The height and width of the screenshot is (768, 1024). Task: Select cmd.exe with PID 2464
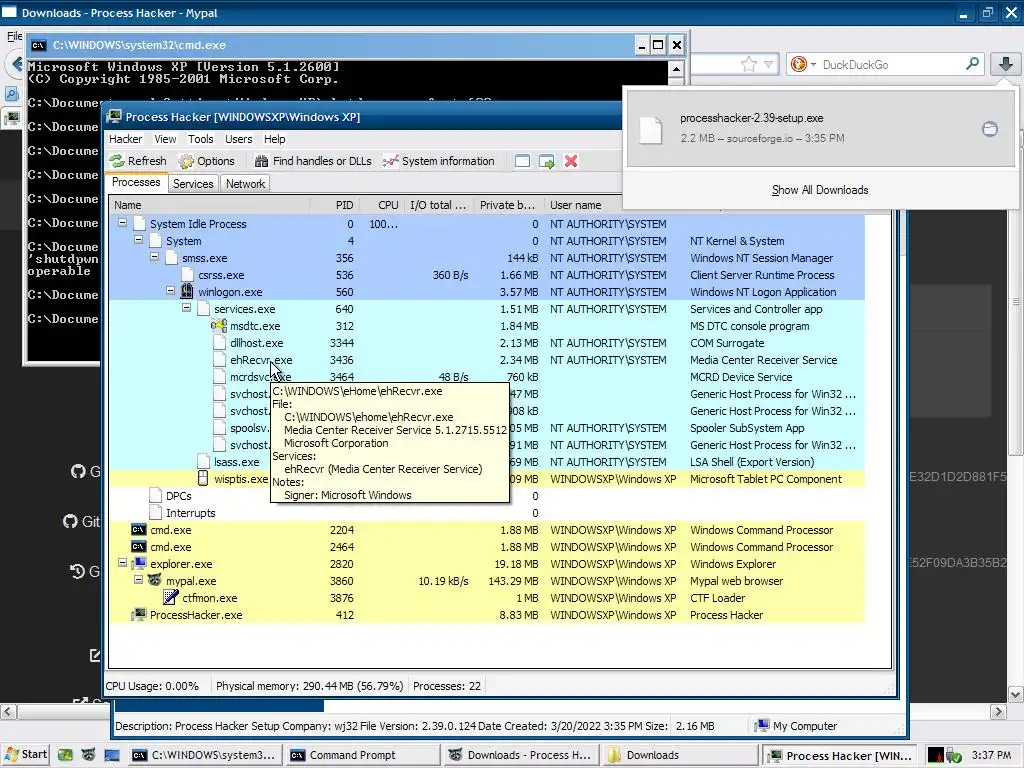[x=487, y=547]
